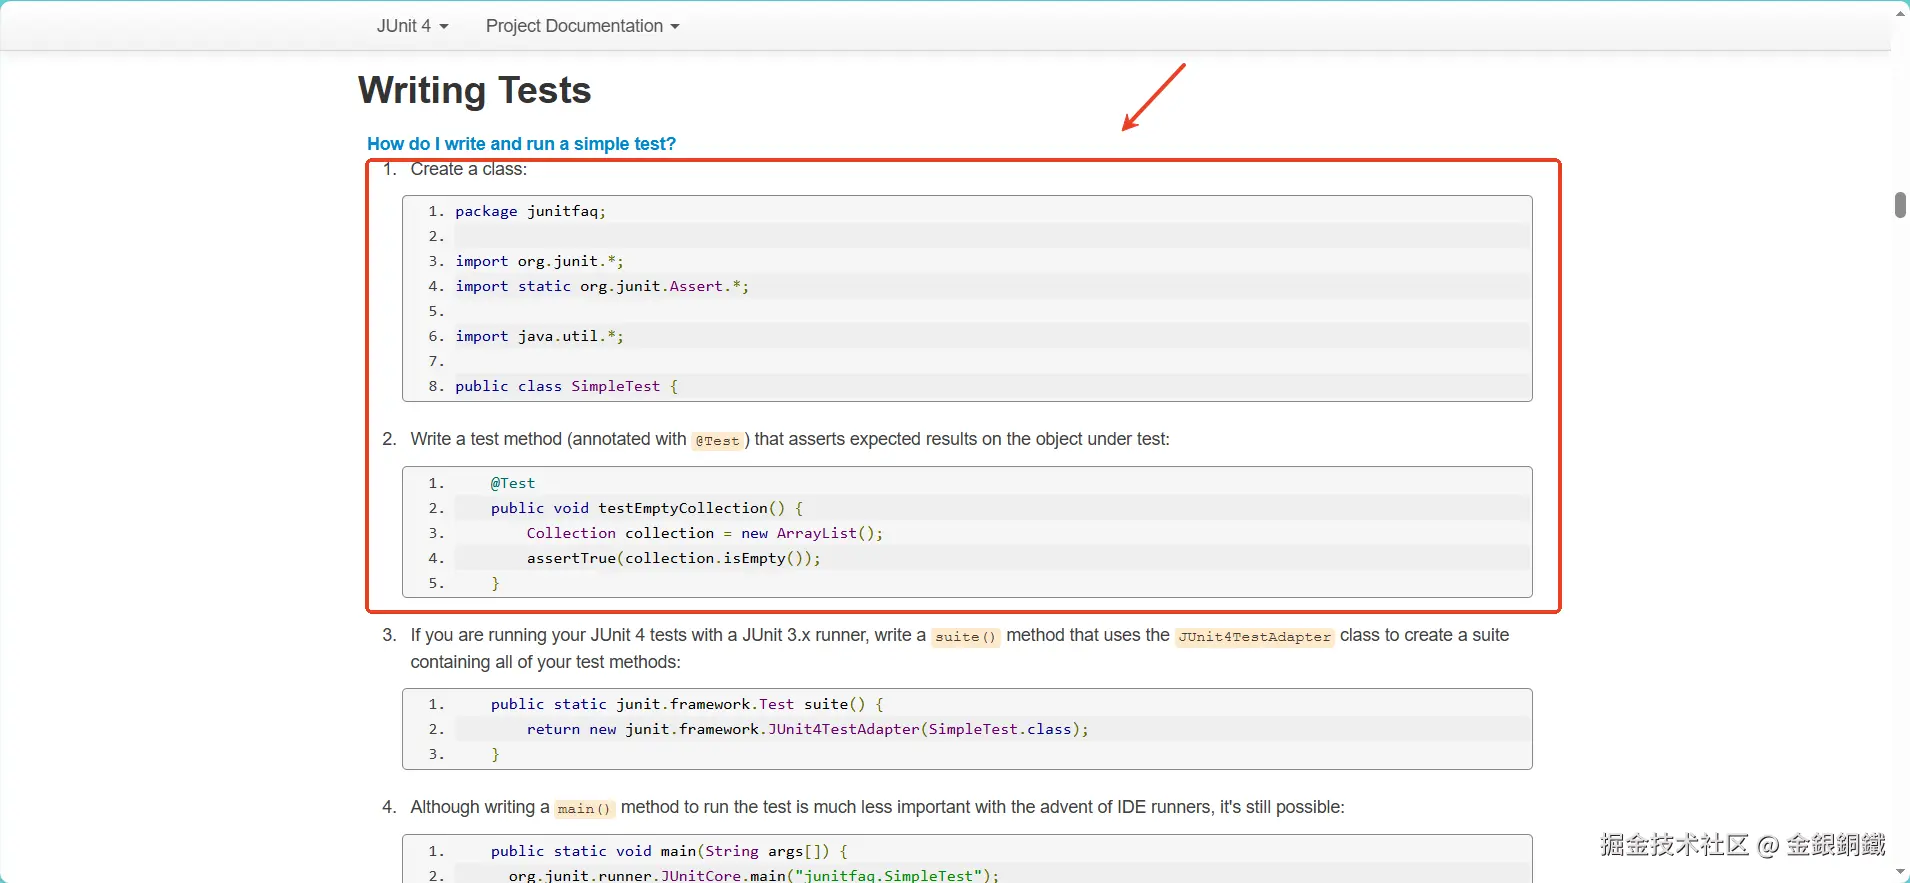This screenshot has height=883, width=1910.
Task: Click the 'public static void main(String args[])' line
Action: point(669,851)
